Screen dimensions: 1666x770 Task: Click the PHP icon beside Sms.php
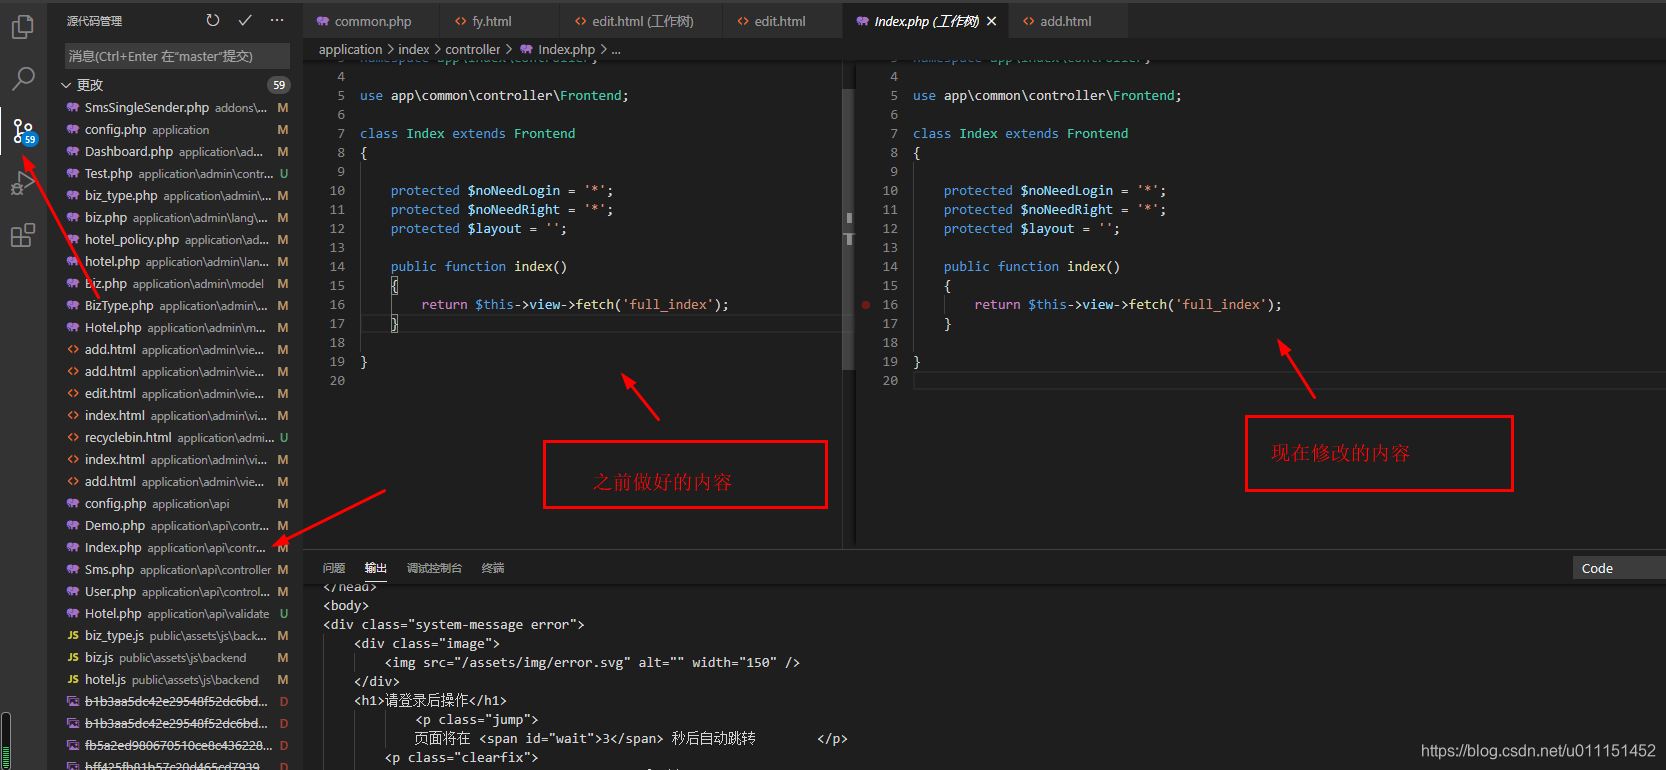click(x=73, y=570)
